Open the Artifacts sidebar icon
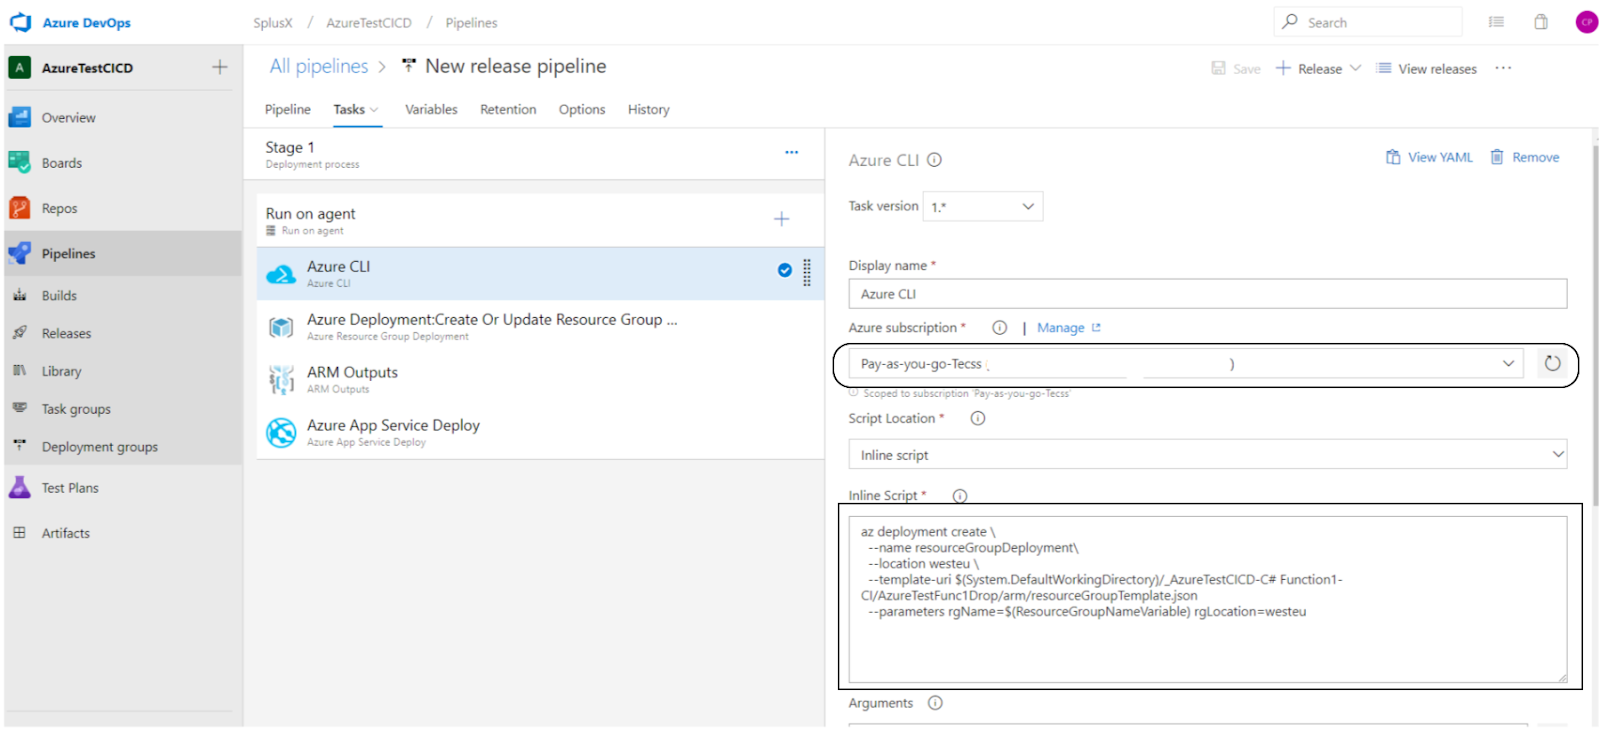 pyautogui.click(x=20, y=532)
